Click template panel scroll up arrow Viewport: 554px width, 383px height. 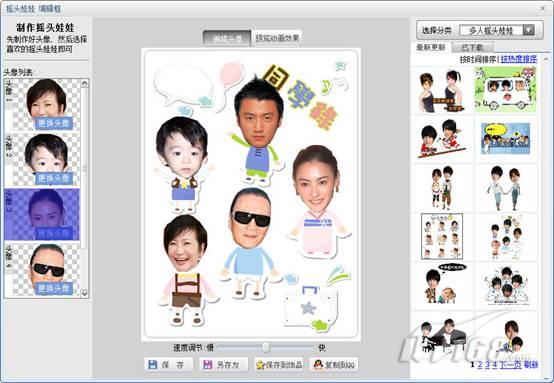point(546,59)
